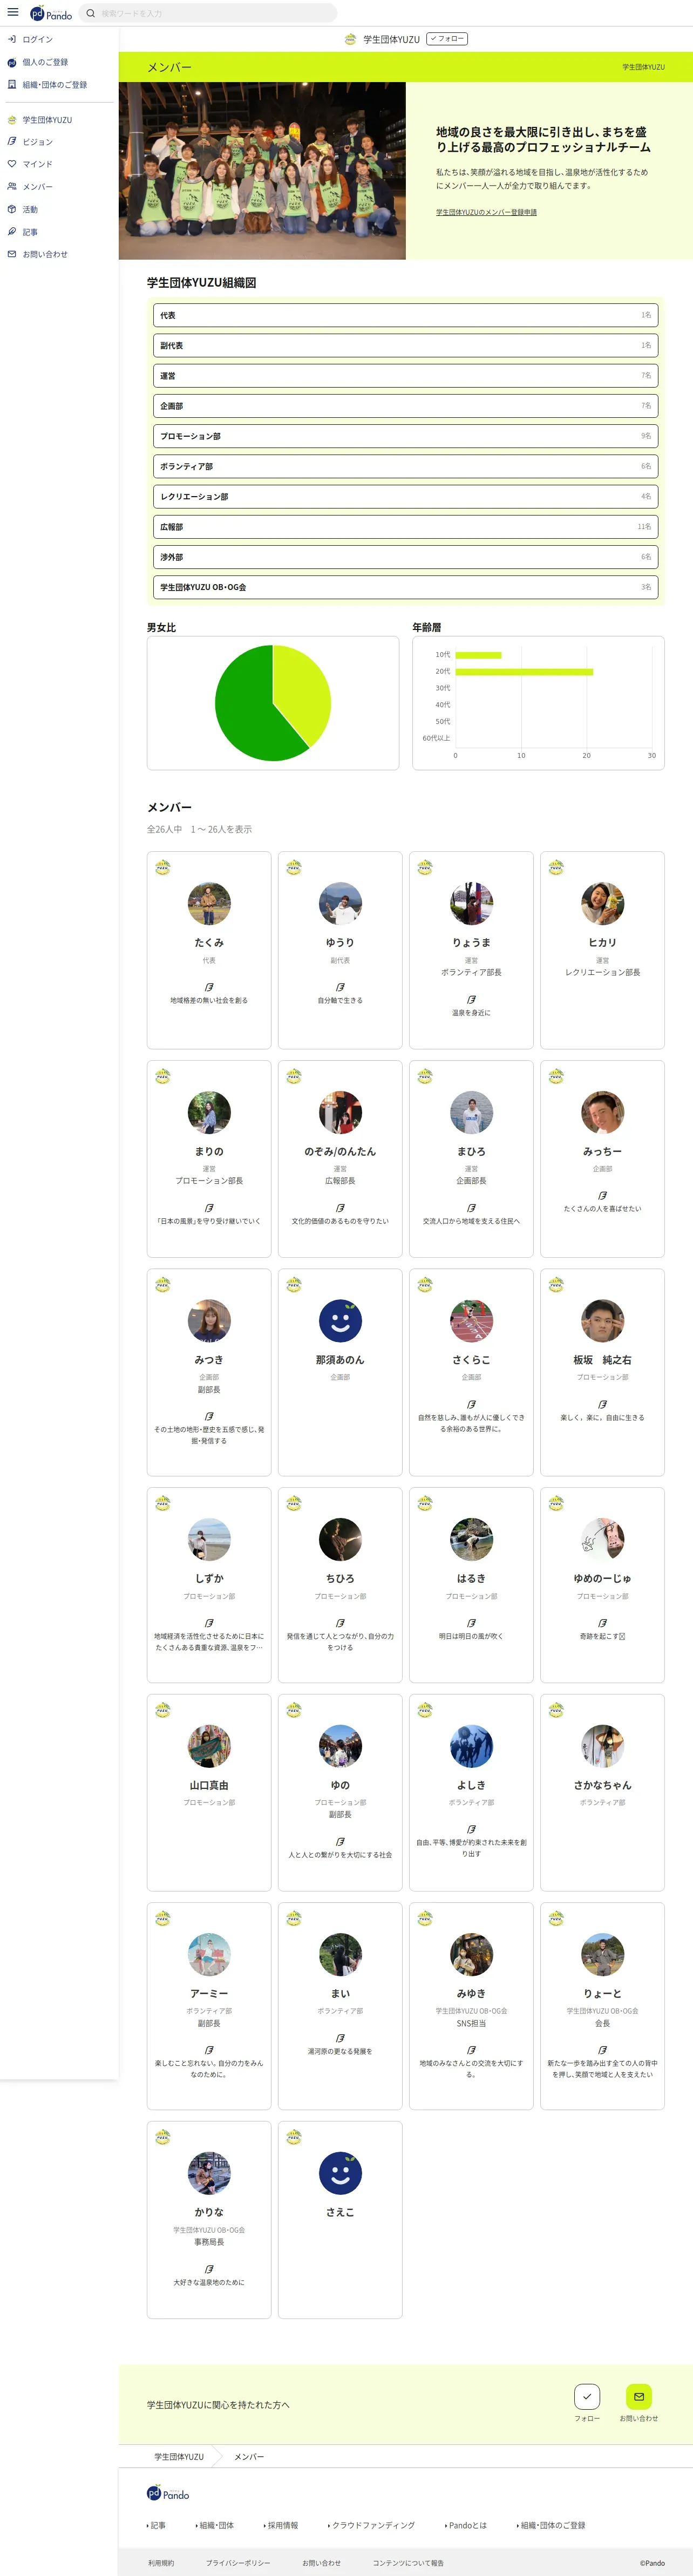Click the search magnifier icon
This screenshot has height=2576, width=693.
[91, 14]
